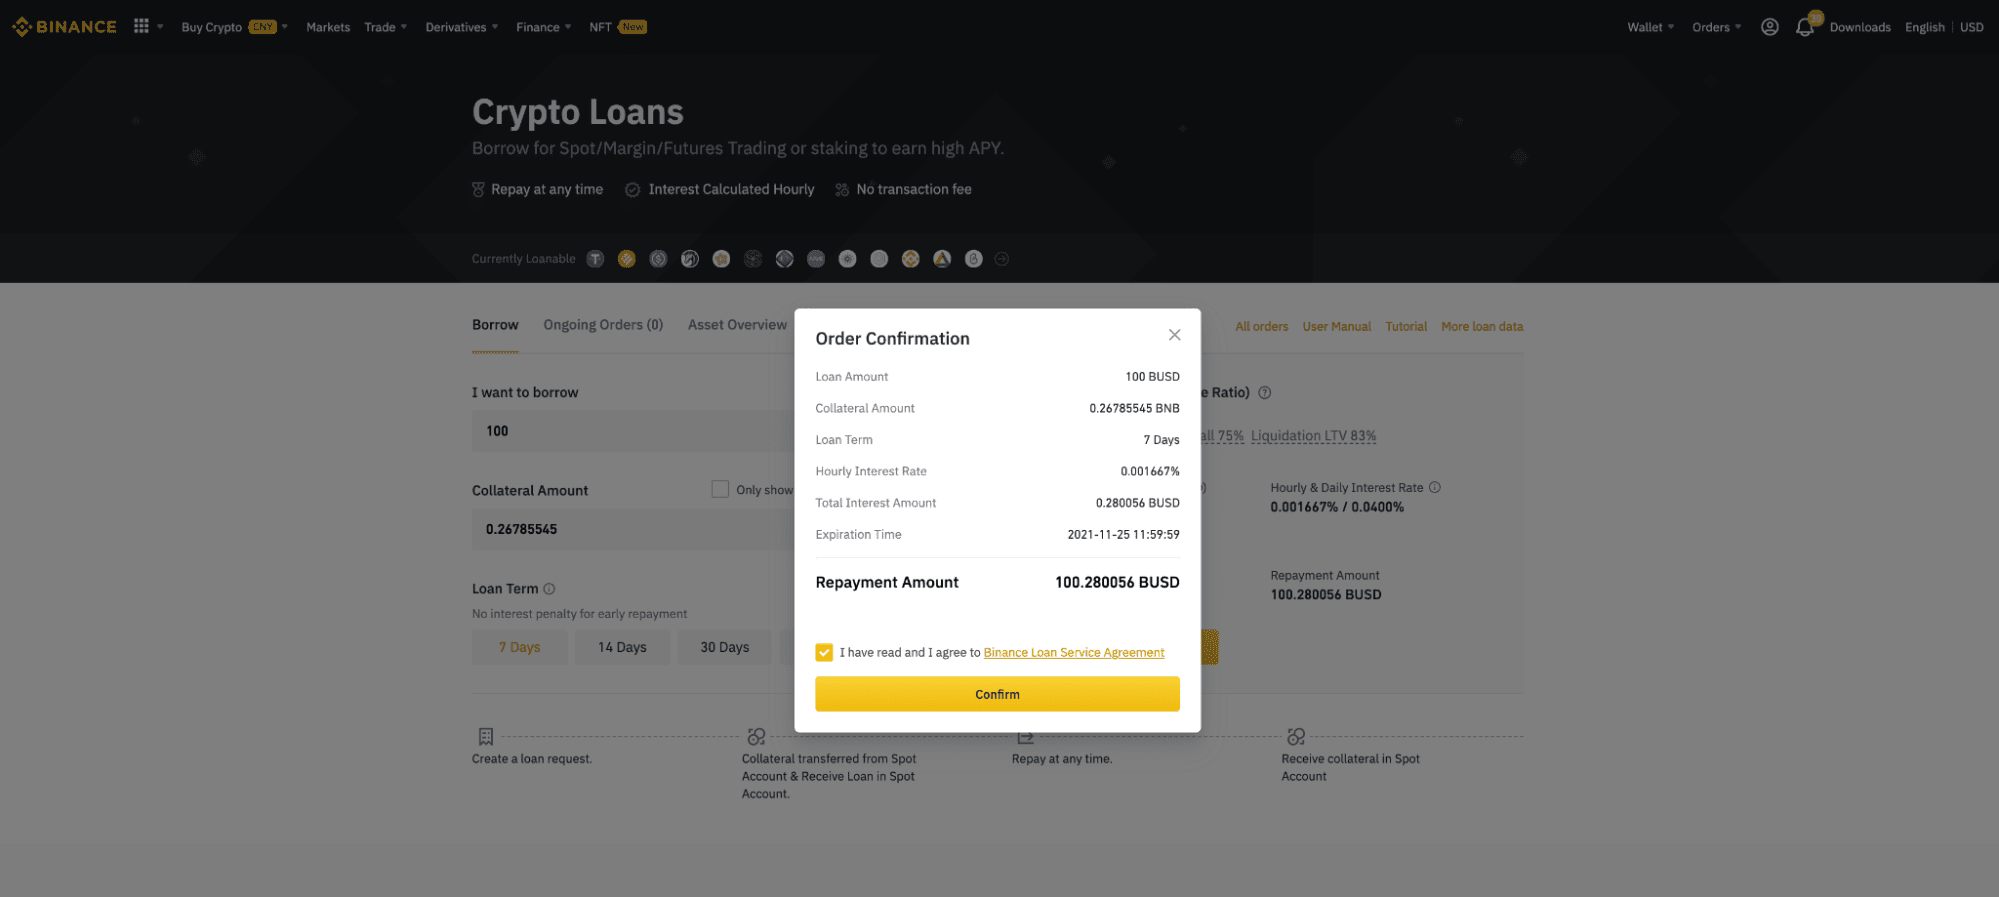Switch to the Borrow tab
This screenshot has height=898, width=1999.
point(495,325)
